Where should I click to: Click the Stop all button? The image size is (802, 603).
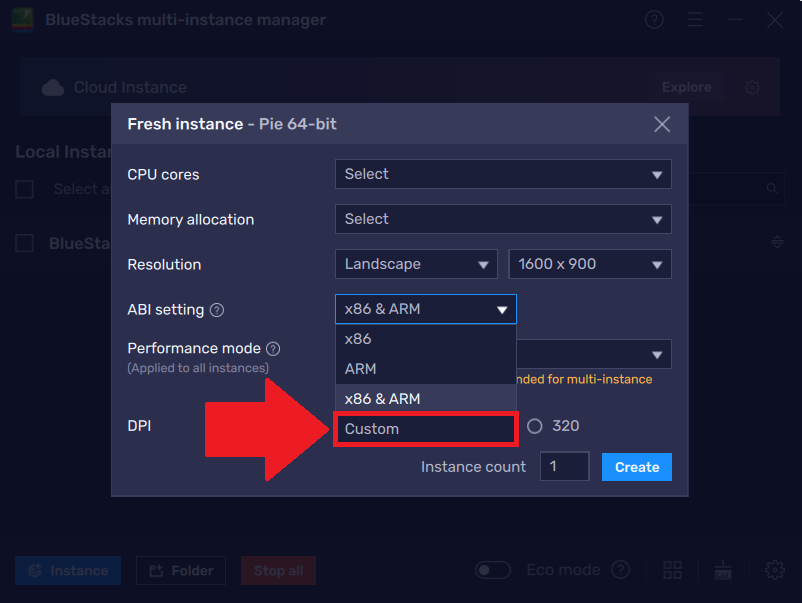(x=278, y=570)
